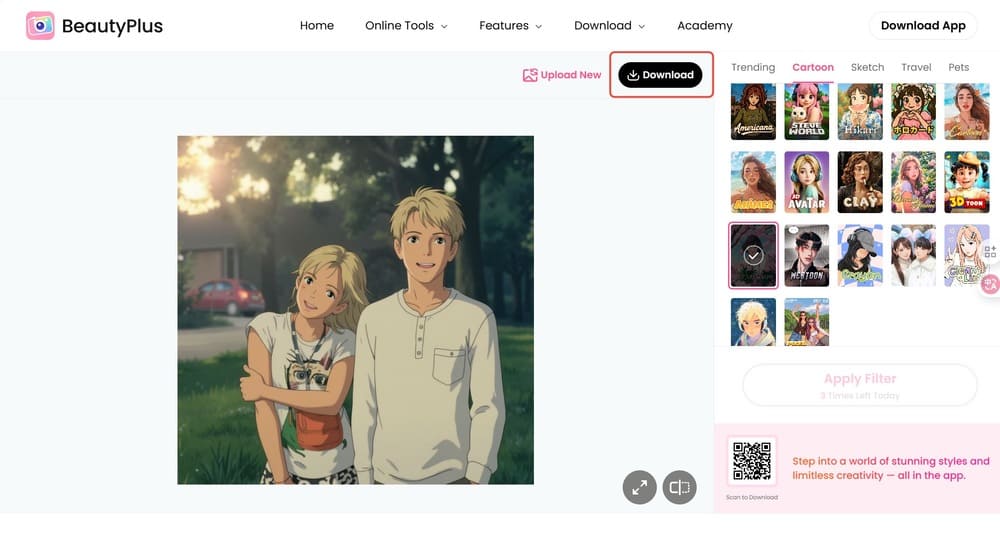Image resolution: width=1000 pixels, height=560 pixels.
Task: Toggle the before/after compare icon
Action: click(679, 487)
